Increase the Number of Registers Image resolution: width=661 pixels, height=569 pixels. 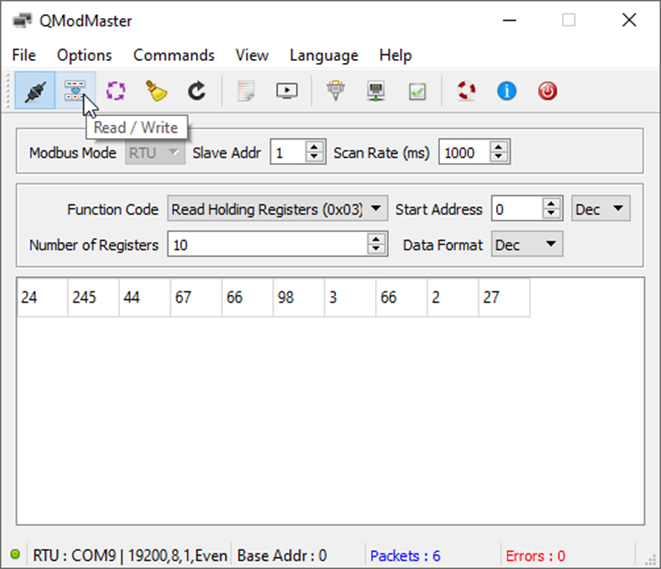[x=376, y=239]
